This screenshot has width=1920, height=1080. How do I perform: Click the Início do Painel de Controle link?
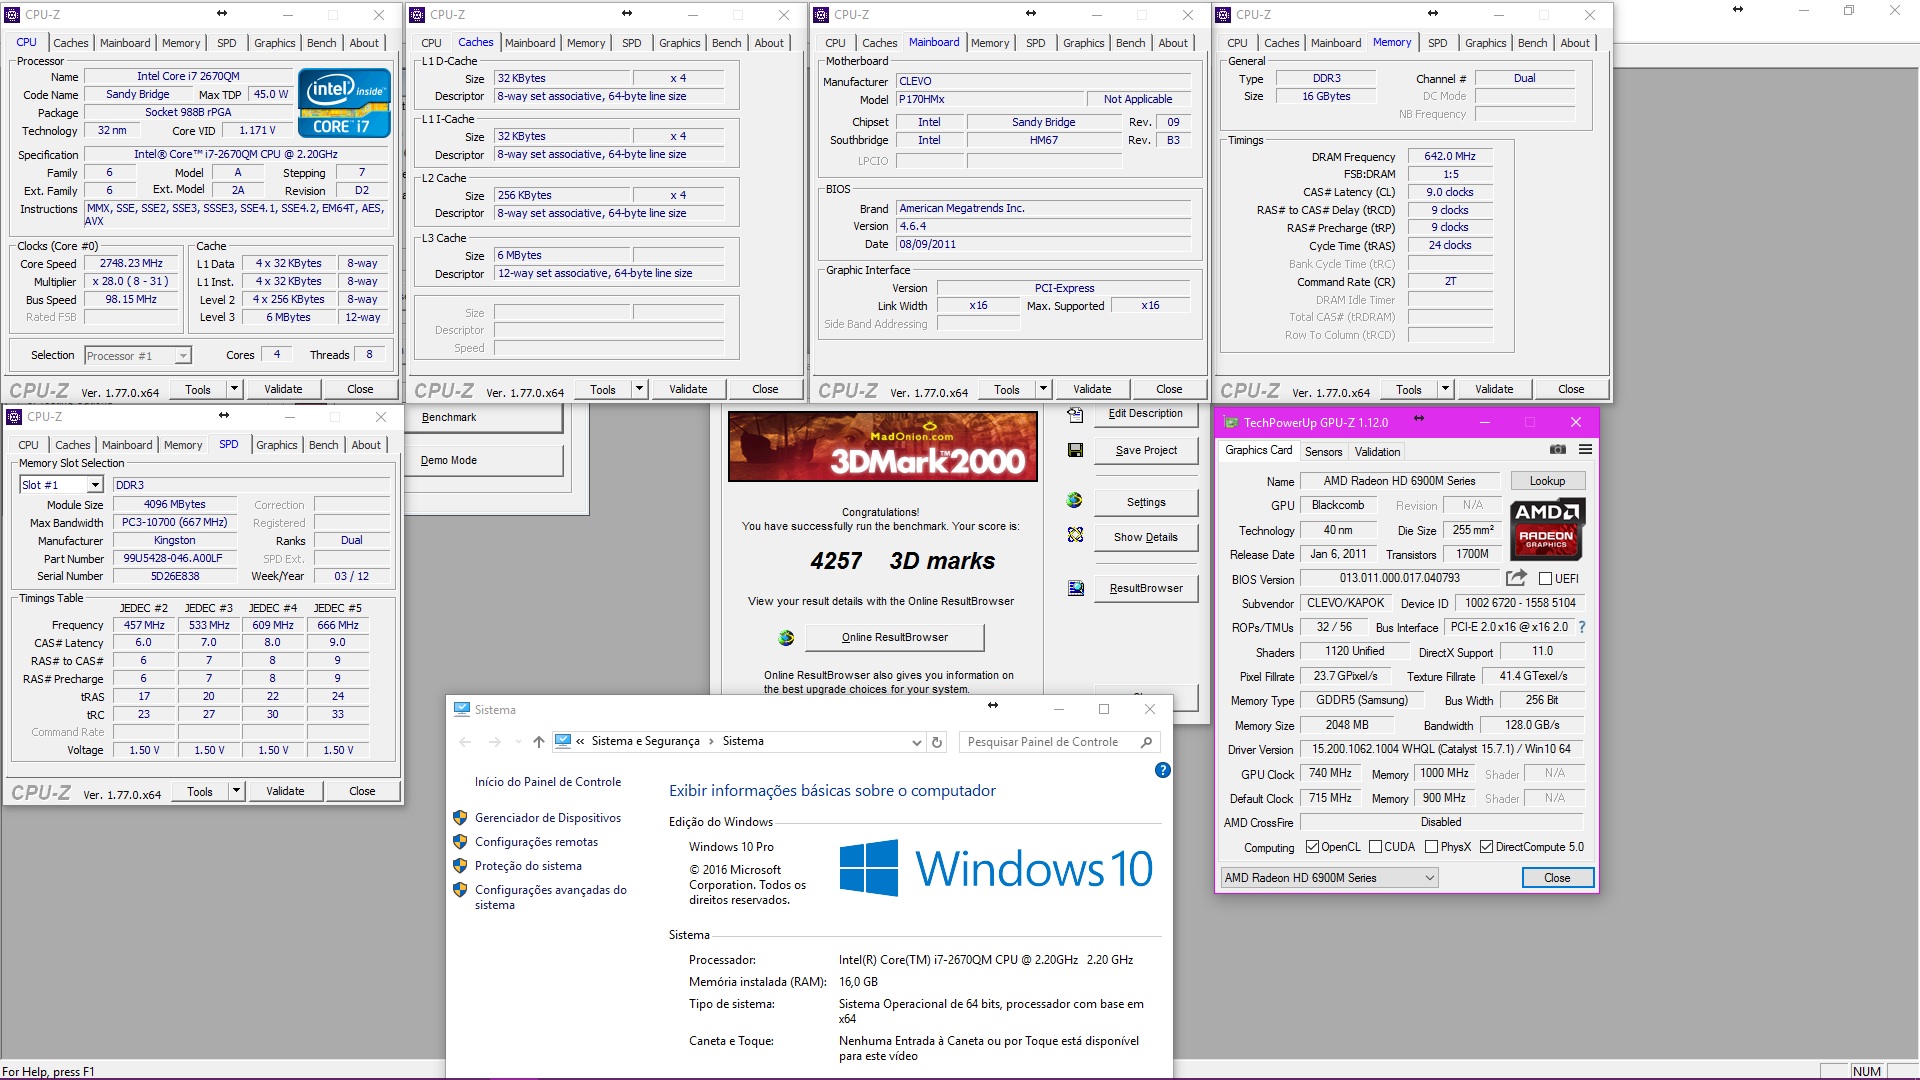[x=548, y=782]
